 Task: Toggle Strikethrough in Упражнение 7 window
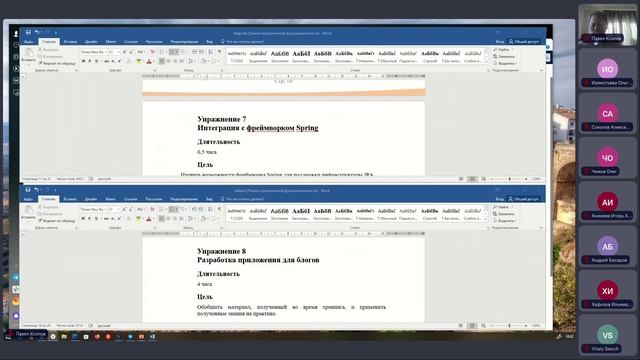(x=107, y=61)
